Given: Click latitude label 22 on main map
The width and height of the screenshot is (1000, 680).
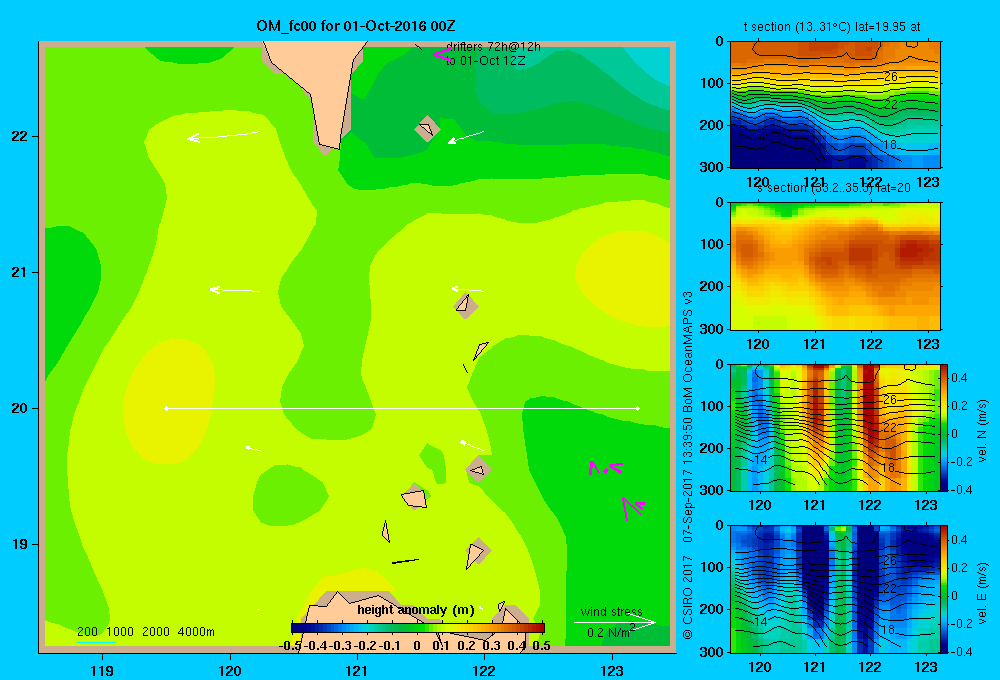Looking at the screenshot, I should pyautogui.click(x=20, y=137).
